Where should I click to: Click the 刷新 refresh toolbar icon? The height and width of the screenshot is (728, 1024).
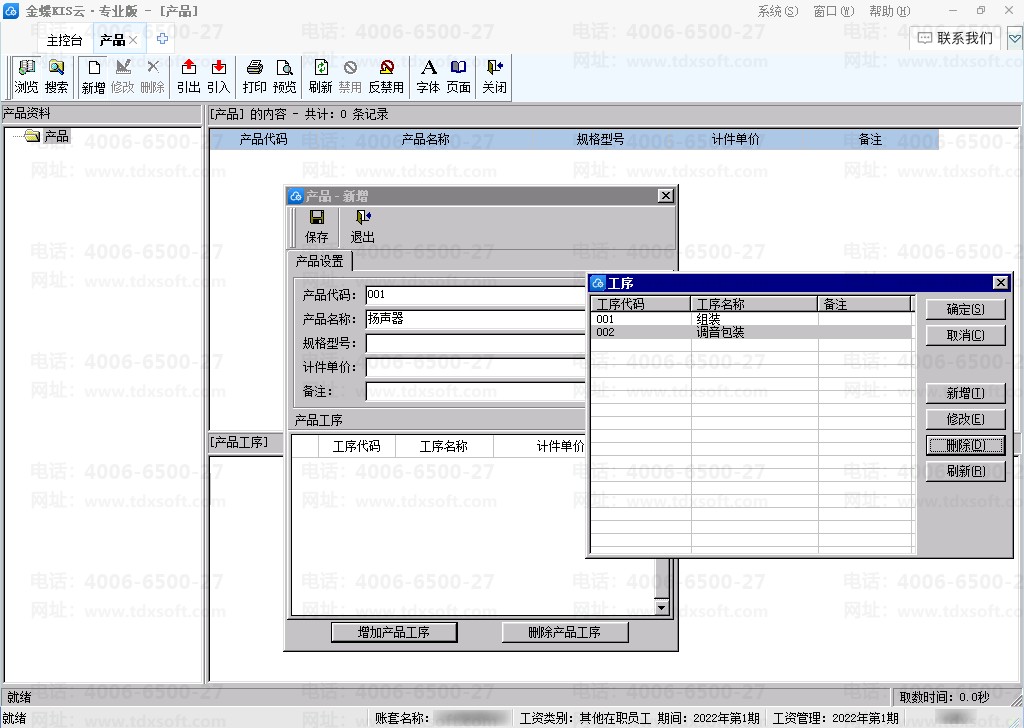(321, 77)
